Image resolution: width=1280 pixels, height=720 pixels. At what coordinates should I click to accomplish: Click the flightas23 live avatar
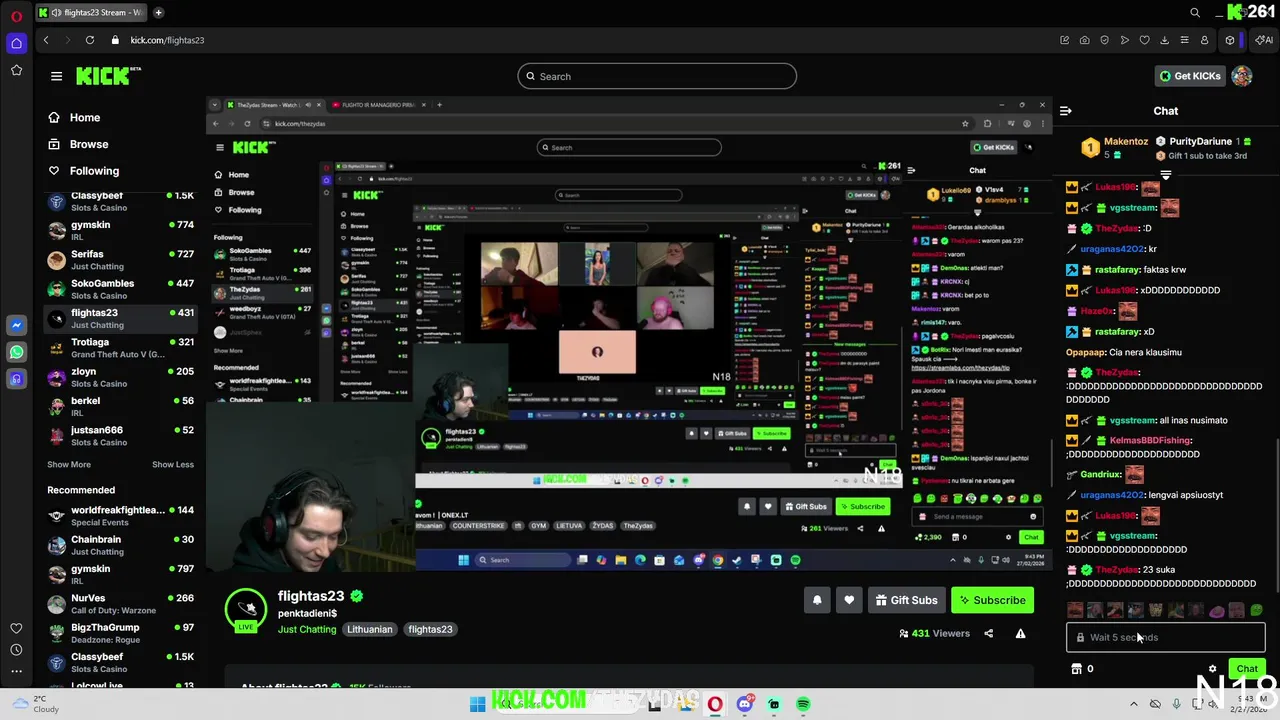coord(246,609)
